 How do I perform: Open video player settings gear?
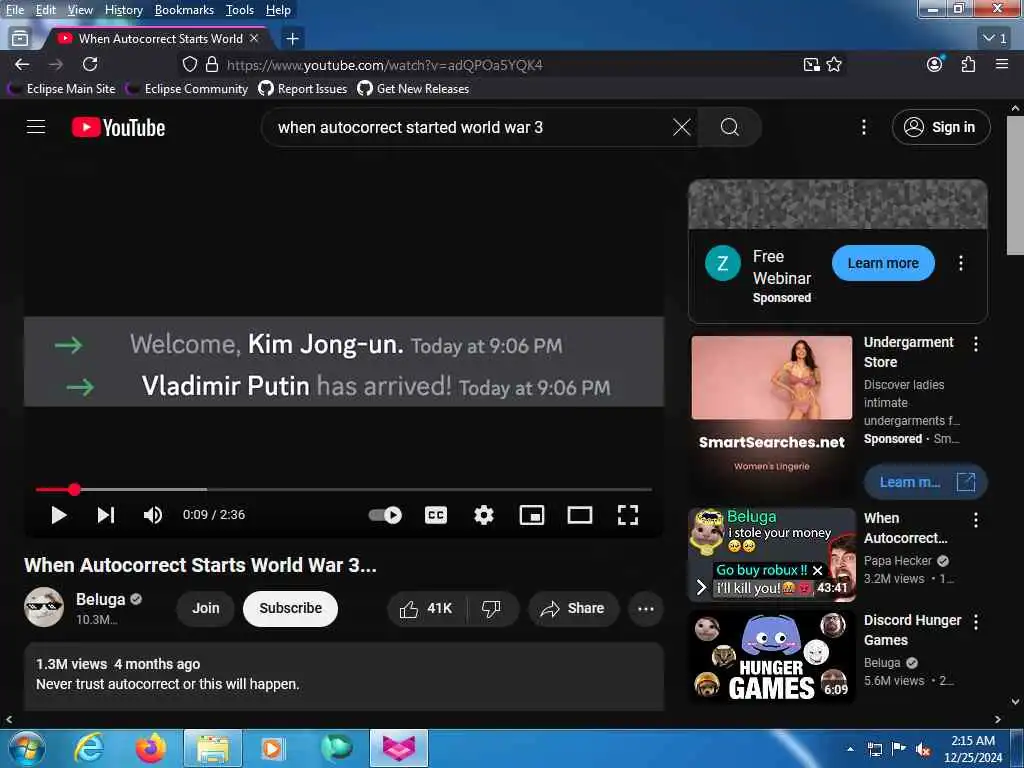pos(484,515)
